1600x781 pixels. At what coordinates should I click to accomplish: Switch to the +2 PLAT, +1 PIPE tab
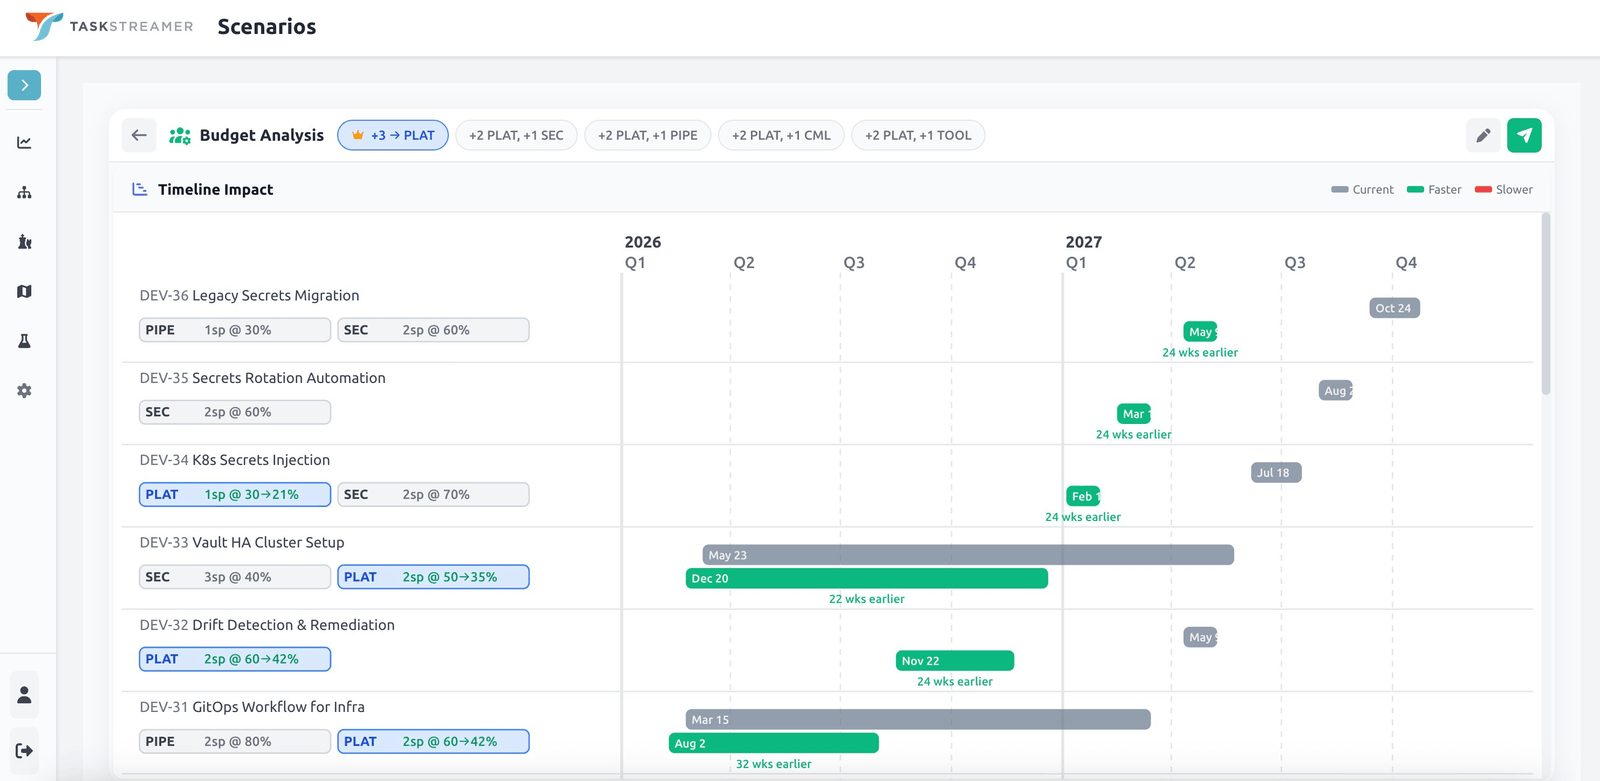point(647,135)
